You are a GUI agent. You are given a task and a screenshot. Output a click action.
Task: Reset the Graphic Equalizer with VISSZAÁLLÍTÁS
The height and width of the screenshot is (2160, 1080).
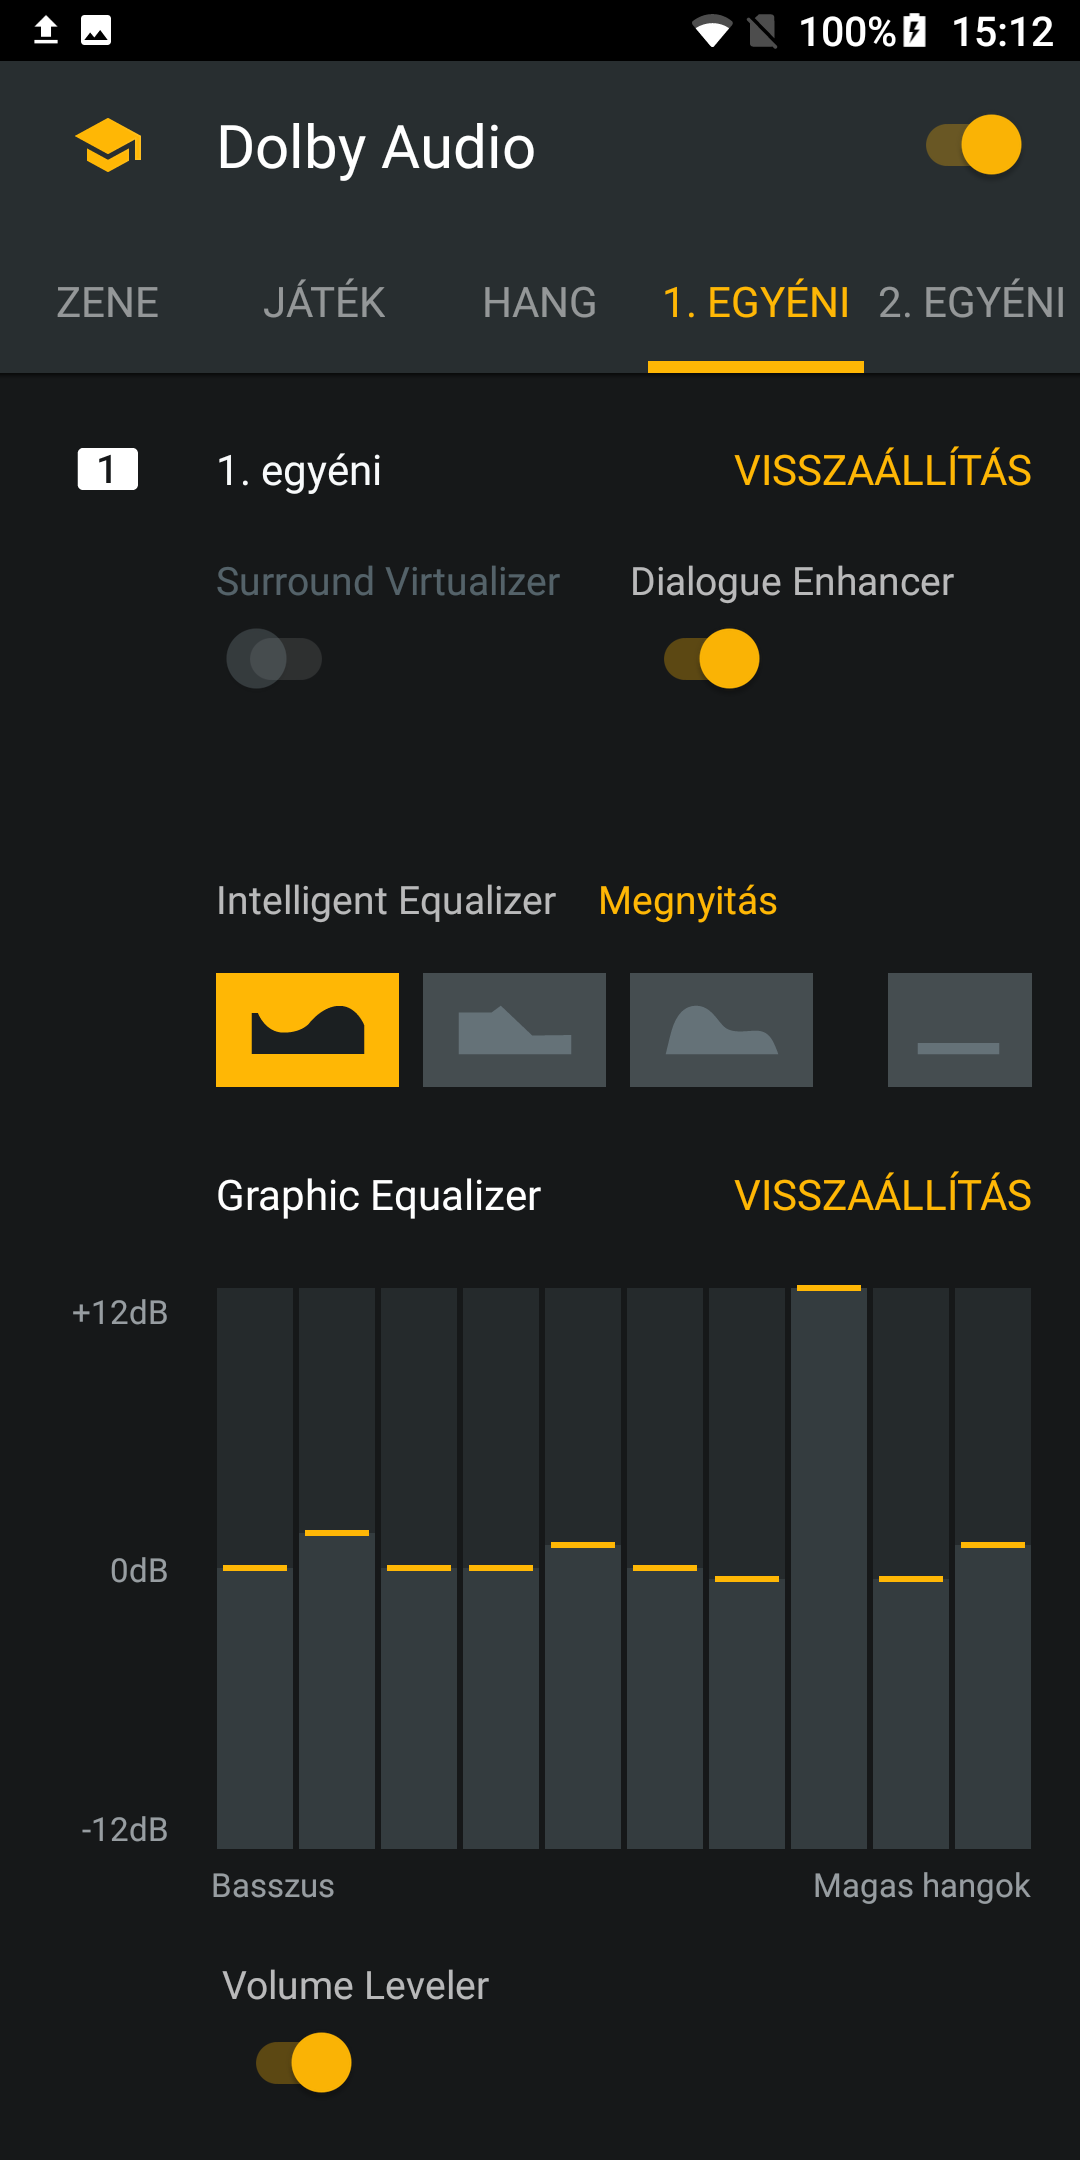pyautogui.click(x=883, y=1195)
